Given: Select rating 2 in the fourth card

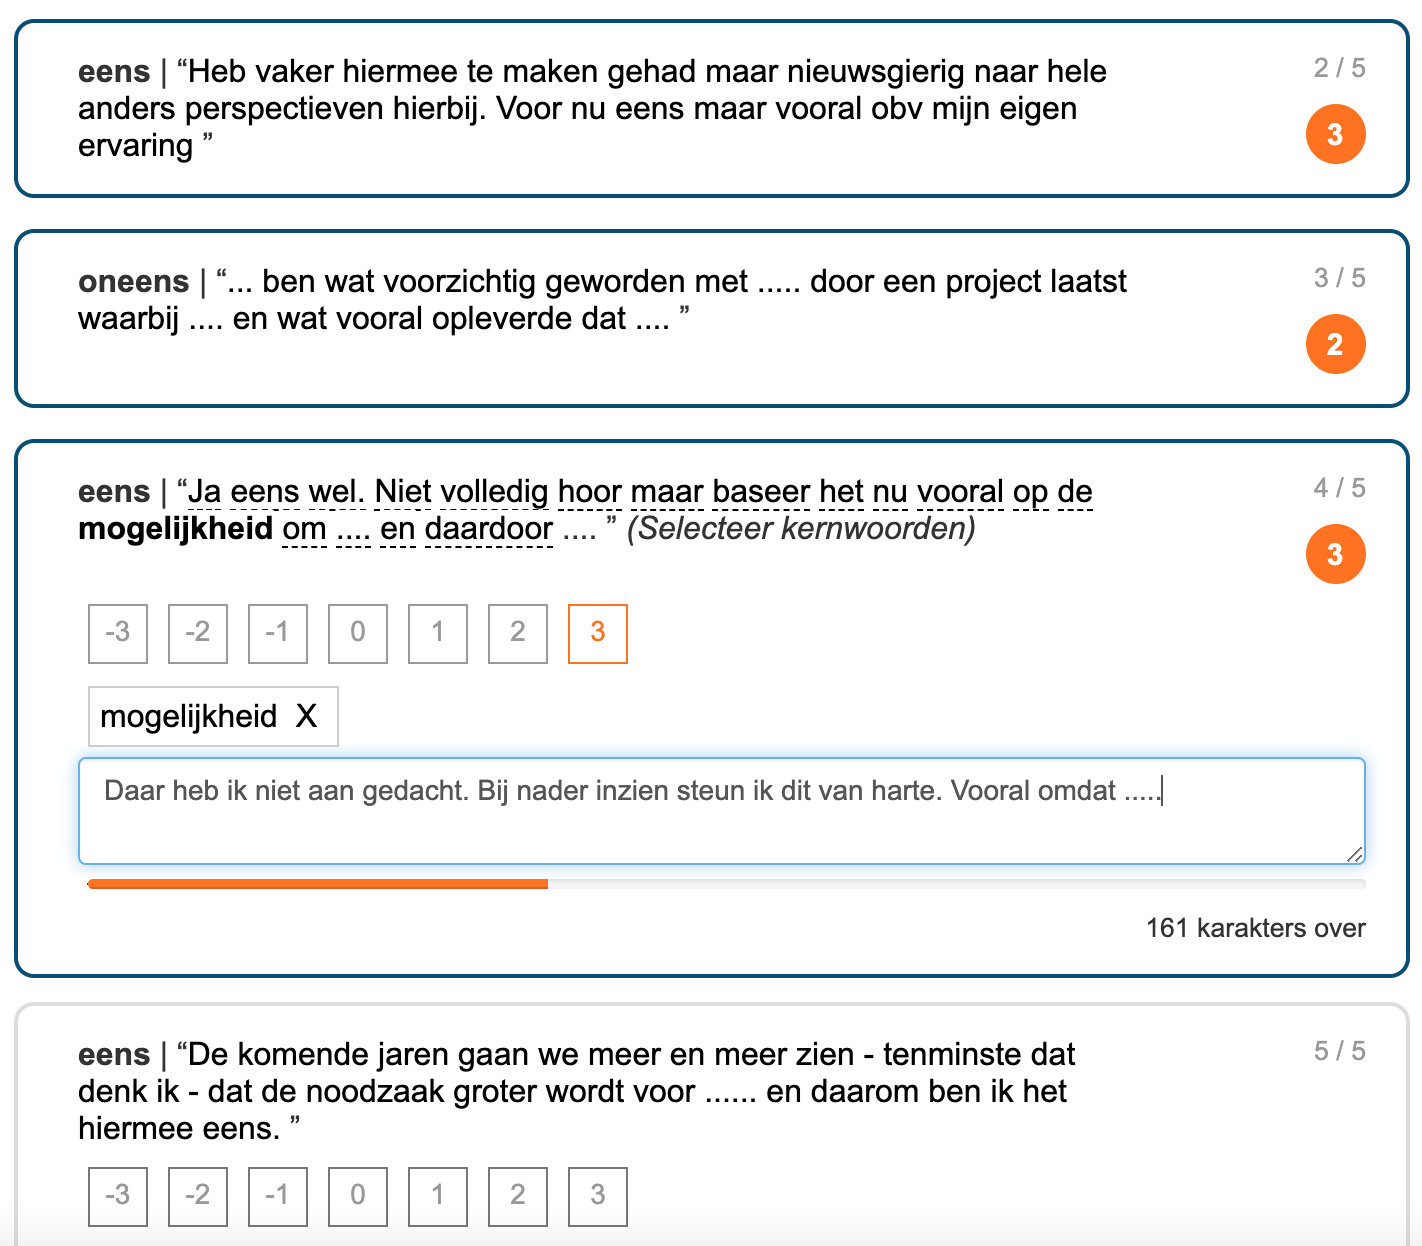Looking at the screenshot, I should 518,633.
